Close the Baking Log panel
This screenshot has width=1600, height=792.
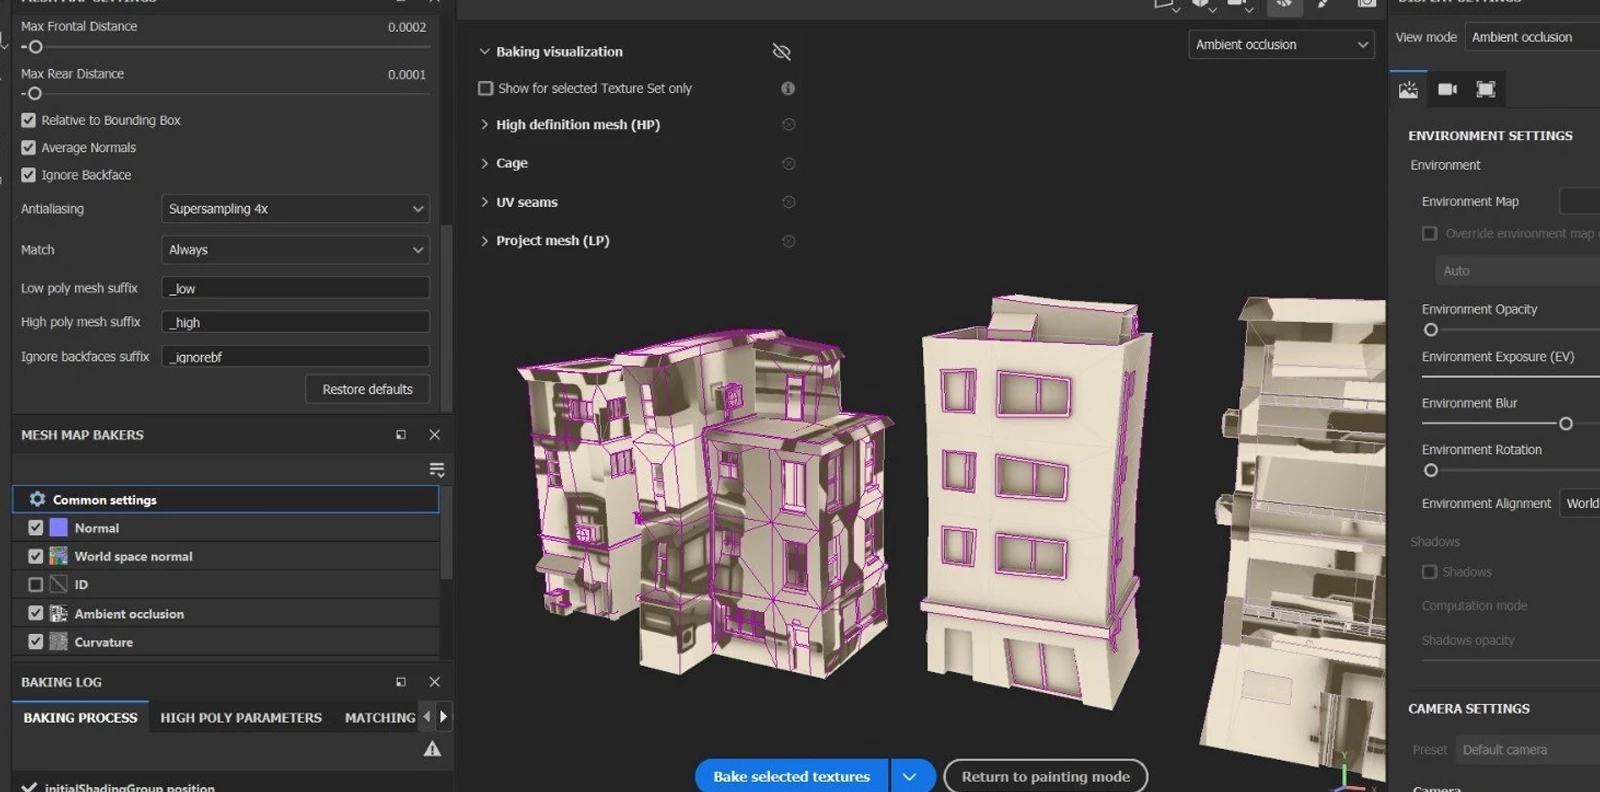point(434,682)
